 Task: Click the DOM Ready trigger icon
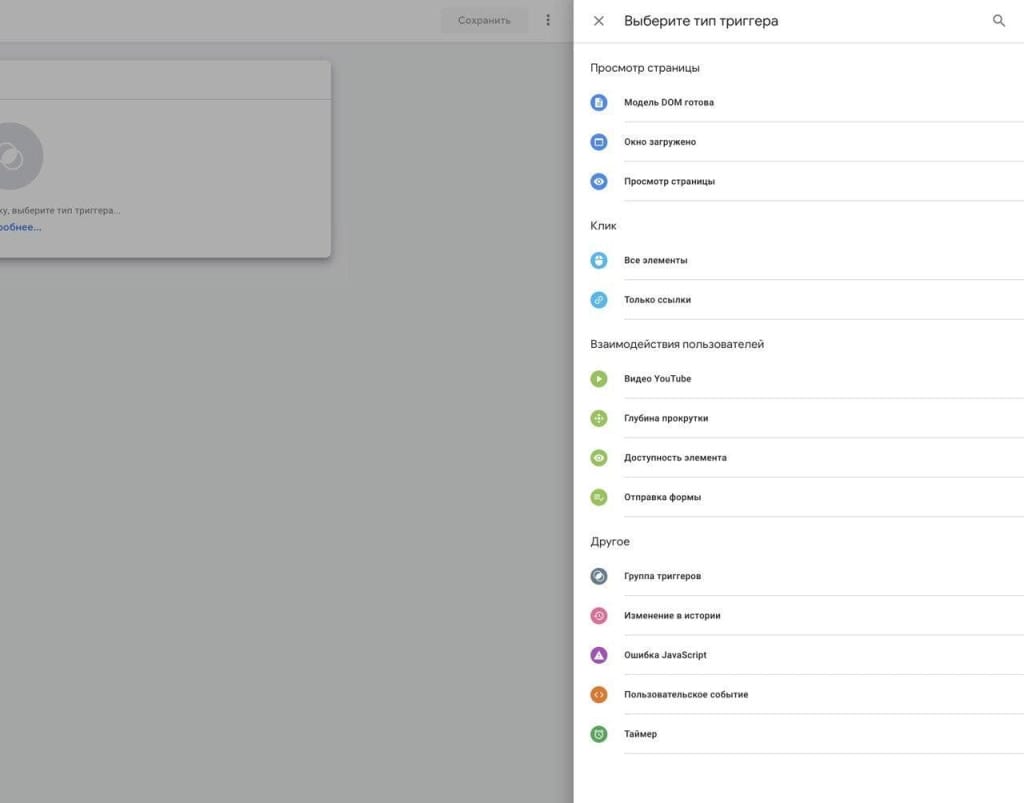(x=599, y=103)
